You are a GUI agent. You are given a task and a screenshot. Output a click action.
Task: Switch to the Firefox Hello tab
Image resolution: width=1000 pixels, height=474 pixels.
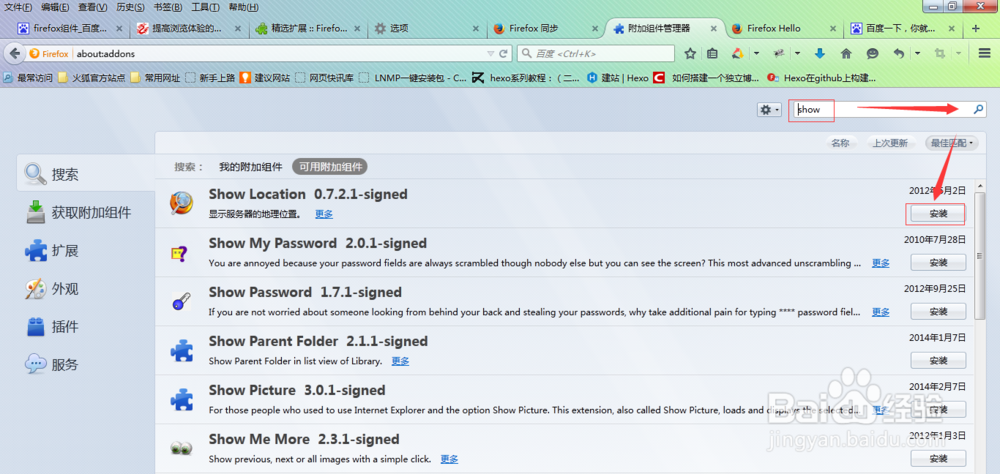click(x=785, y=29)
